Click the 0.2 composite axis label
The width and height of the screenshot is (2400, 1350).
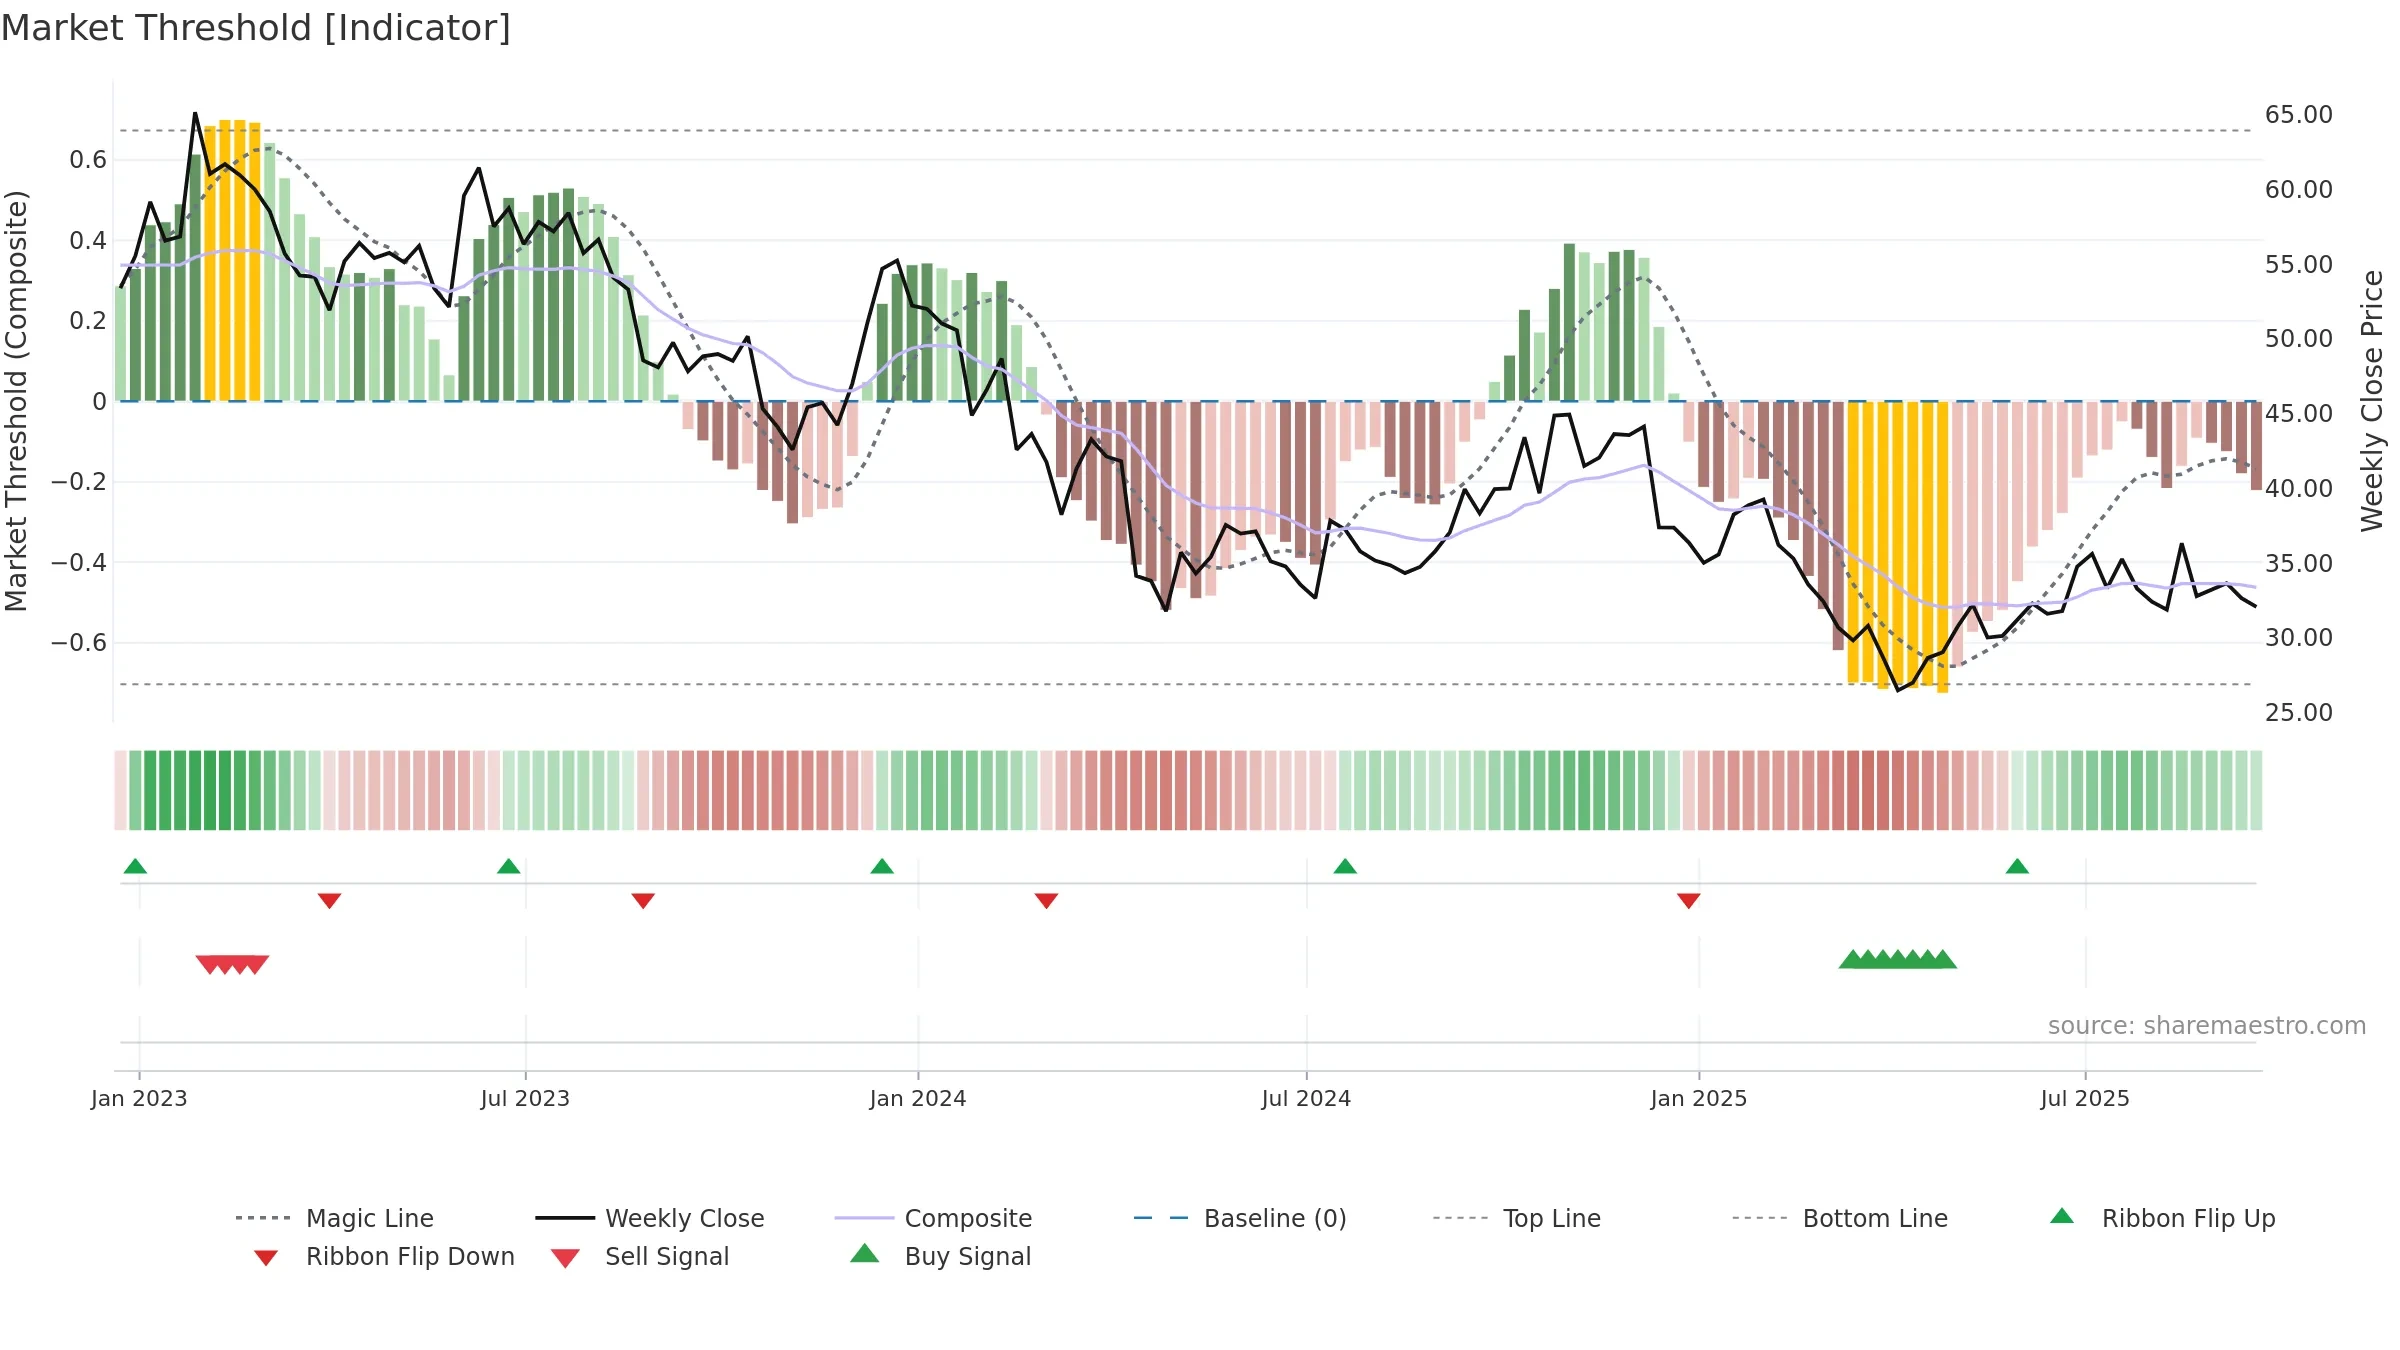(x=88, y=320)
